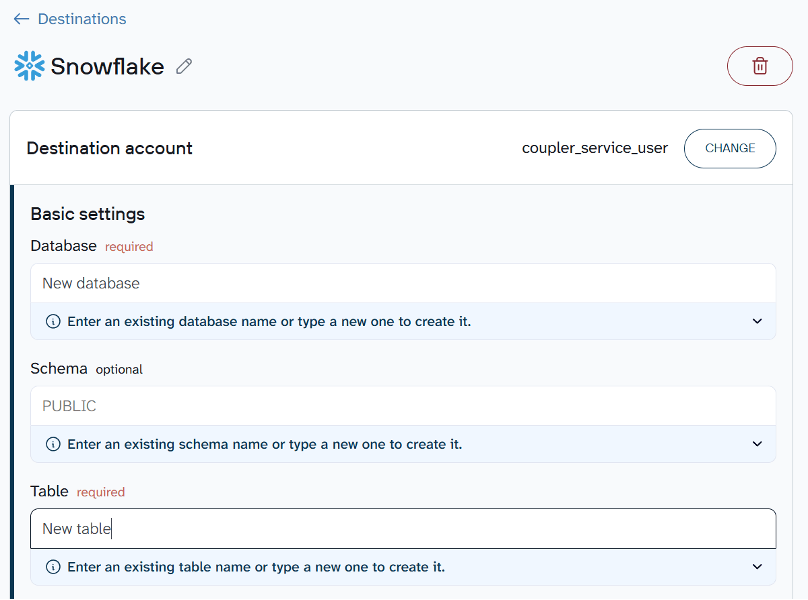Image resolution: width=808 pixels, height=600 pixels.
Task: Expand the table hint using its chevron
Action: 757,566
